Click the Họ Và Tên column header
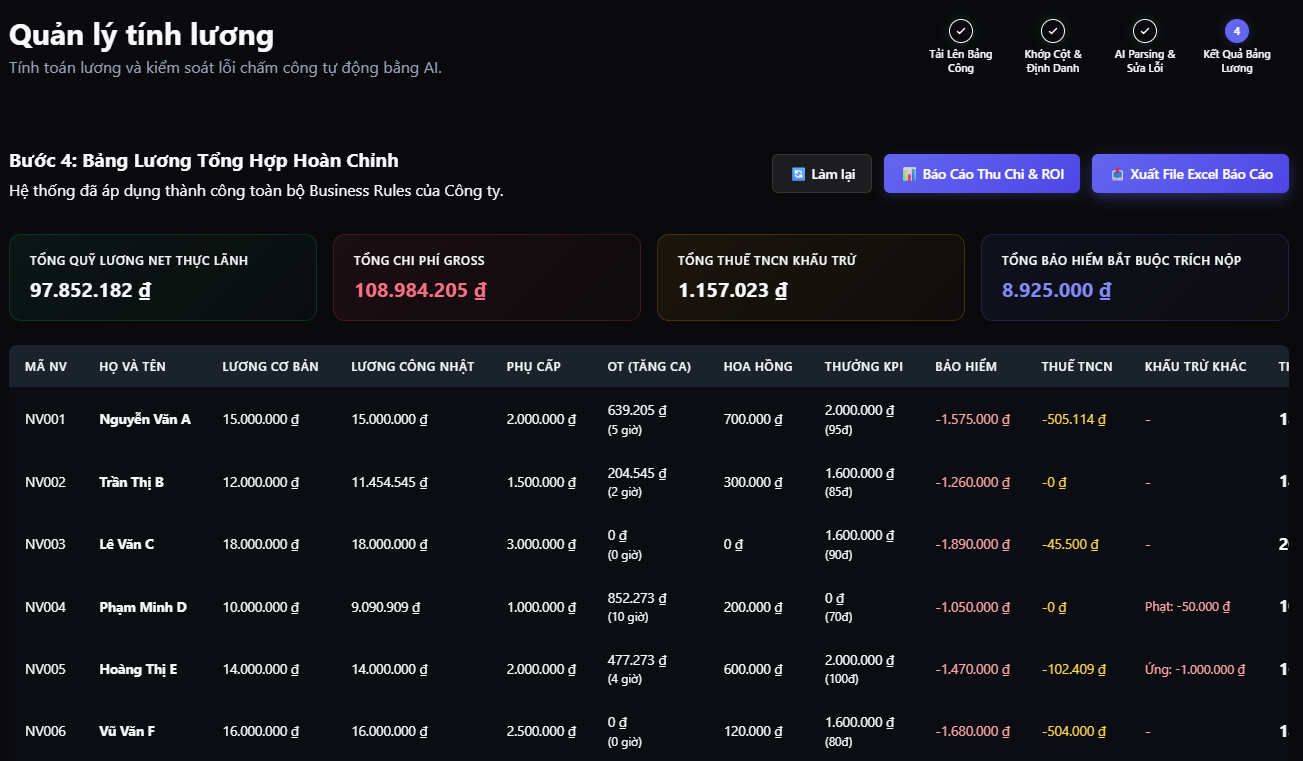 133,367
